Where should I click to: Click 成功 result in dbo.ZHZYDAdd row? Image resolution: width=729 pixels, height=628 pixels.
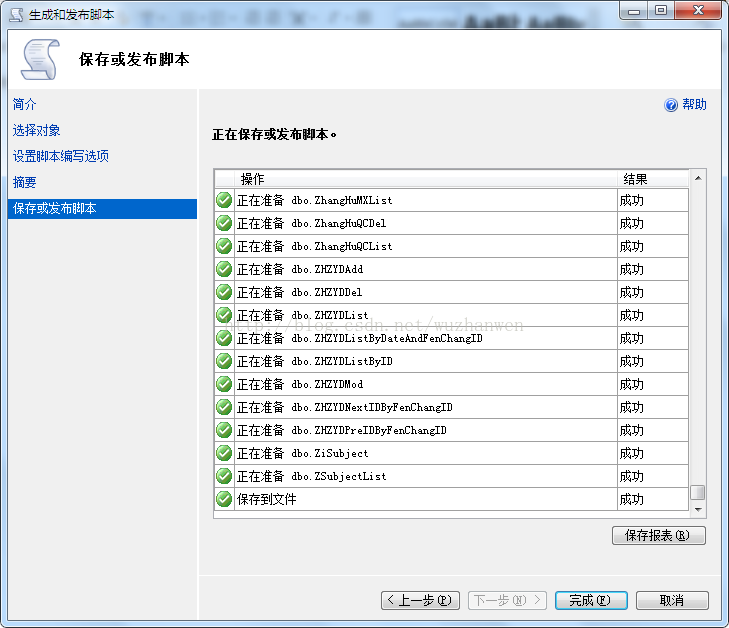(631, 269)
